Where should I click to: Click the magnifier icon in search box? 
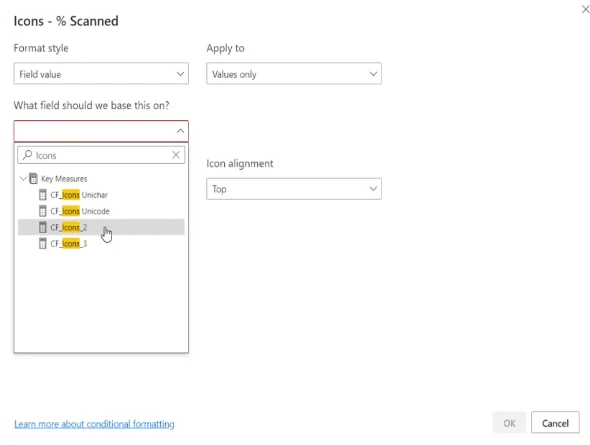[x=27, y=155]
